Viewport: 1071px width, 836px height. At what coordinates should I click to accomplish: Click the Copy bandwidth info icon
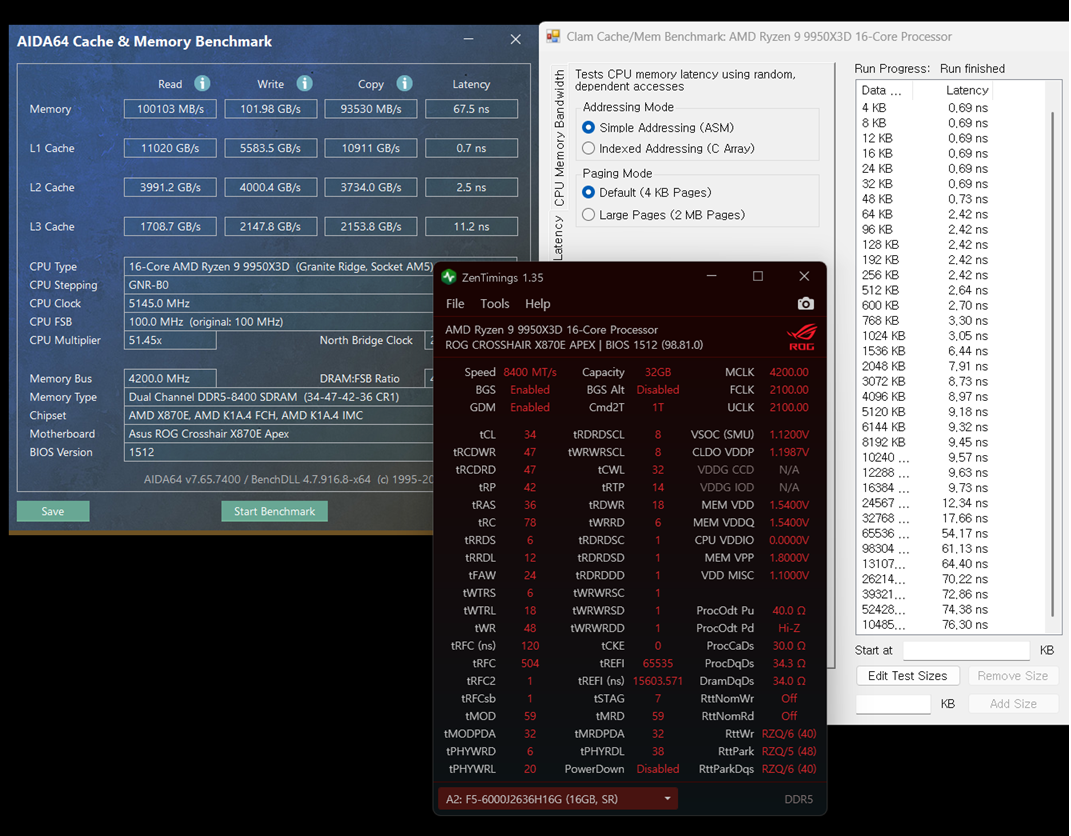click(404, 84)
